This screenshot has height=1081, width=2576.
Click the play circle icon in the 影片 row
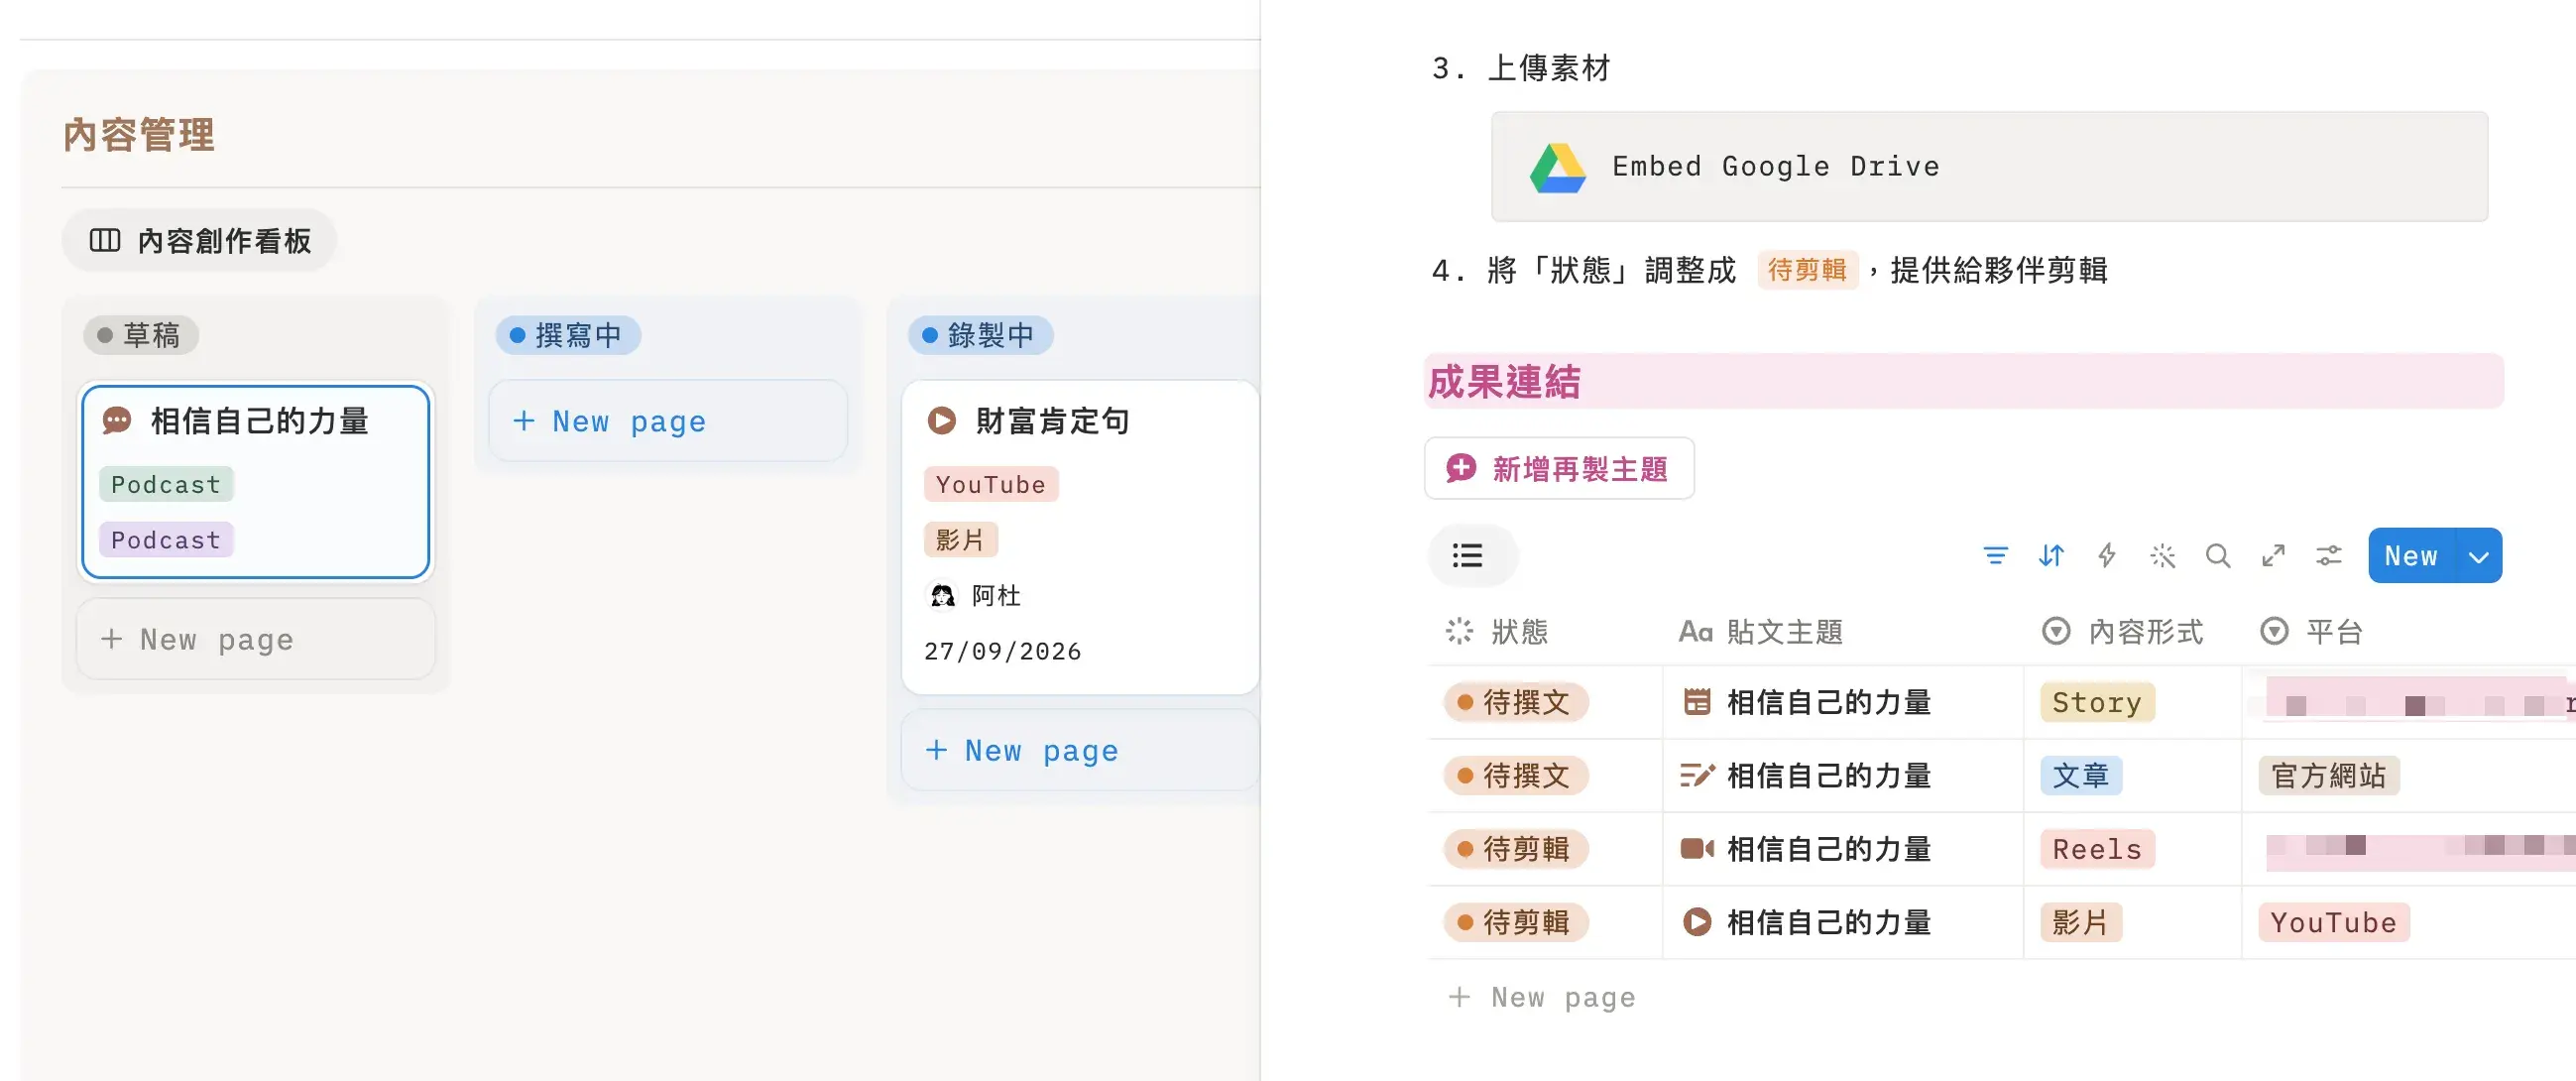(x=1696, y=922)
